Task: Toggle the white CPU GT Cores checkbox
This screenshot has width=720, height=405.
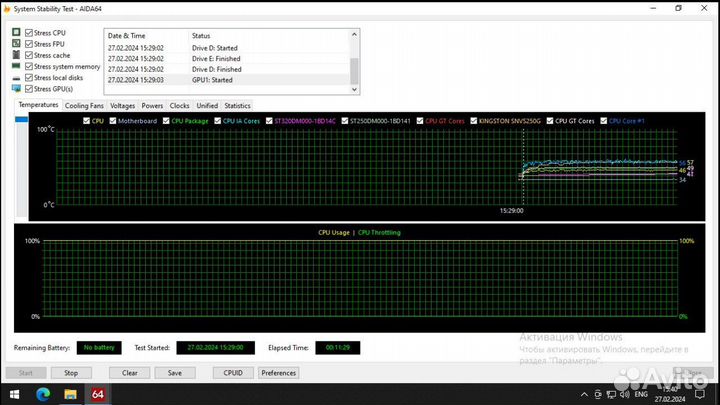Action: click(550, 121)
